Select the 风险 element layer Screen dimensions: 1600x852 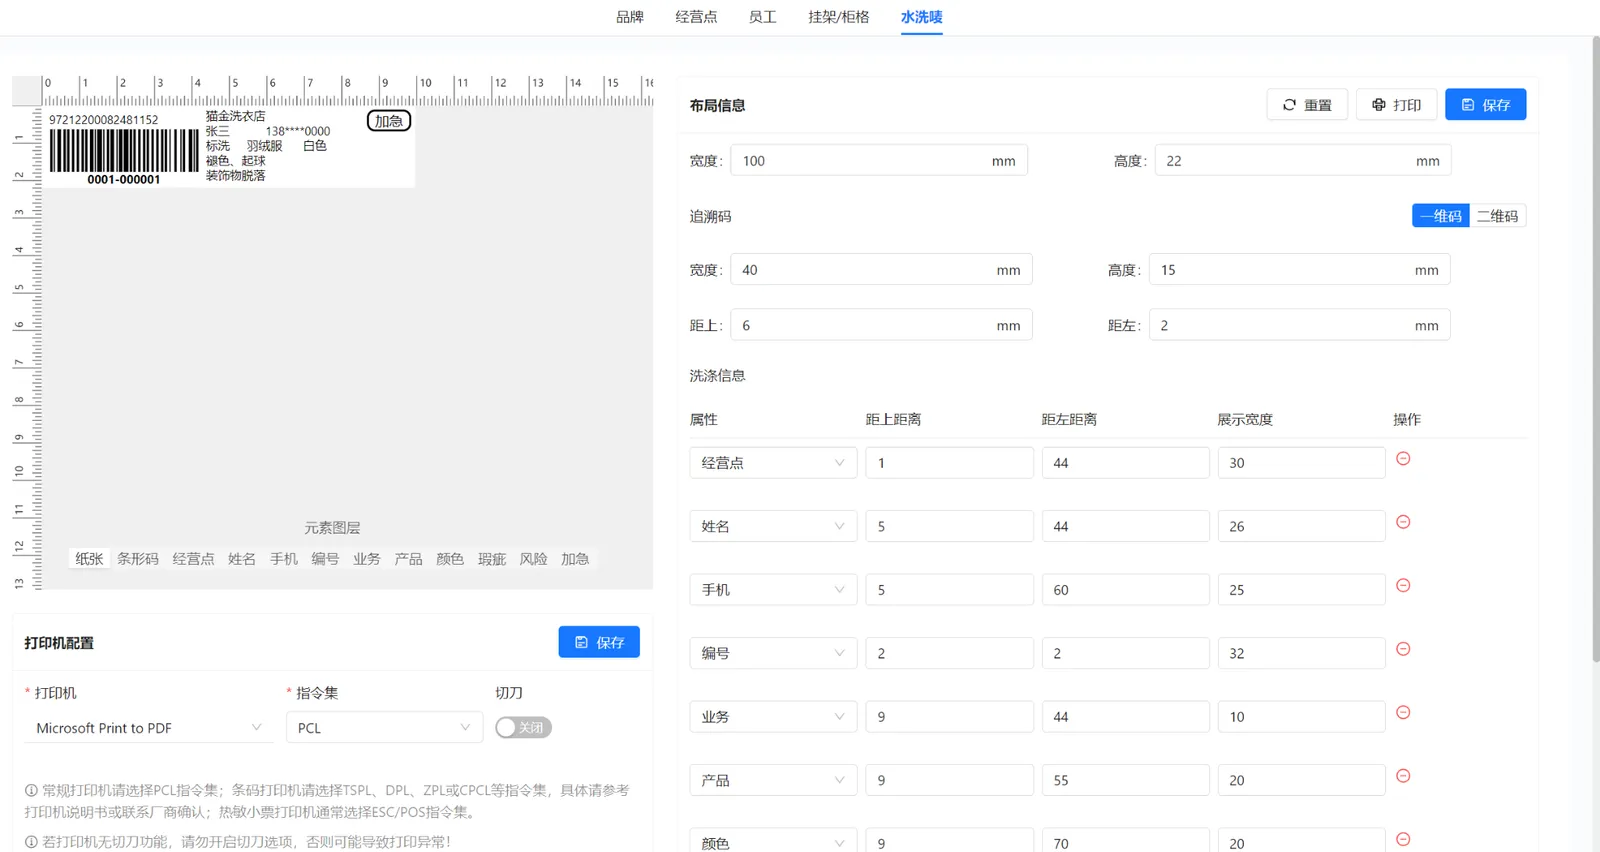coord(533,559)
